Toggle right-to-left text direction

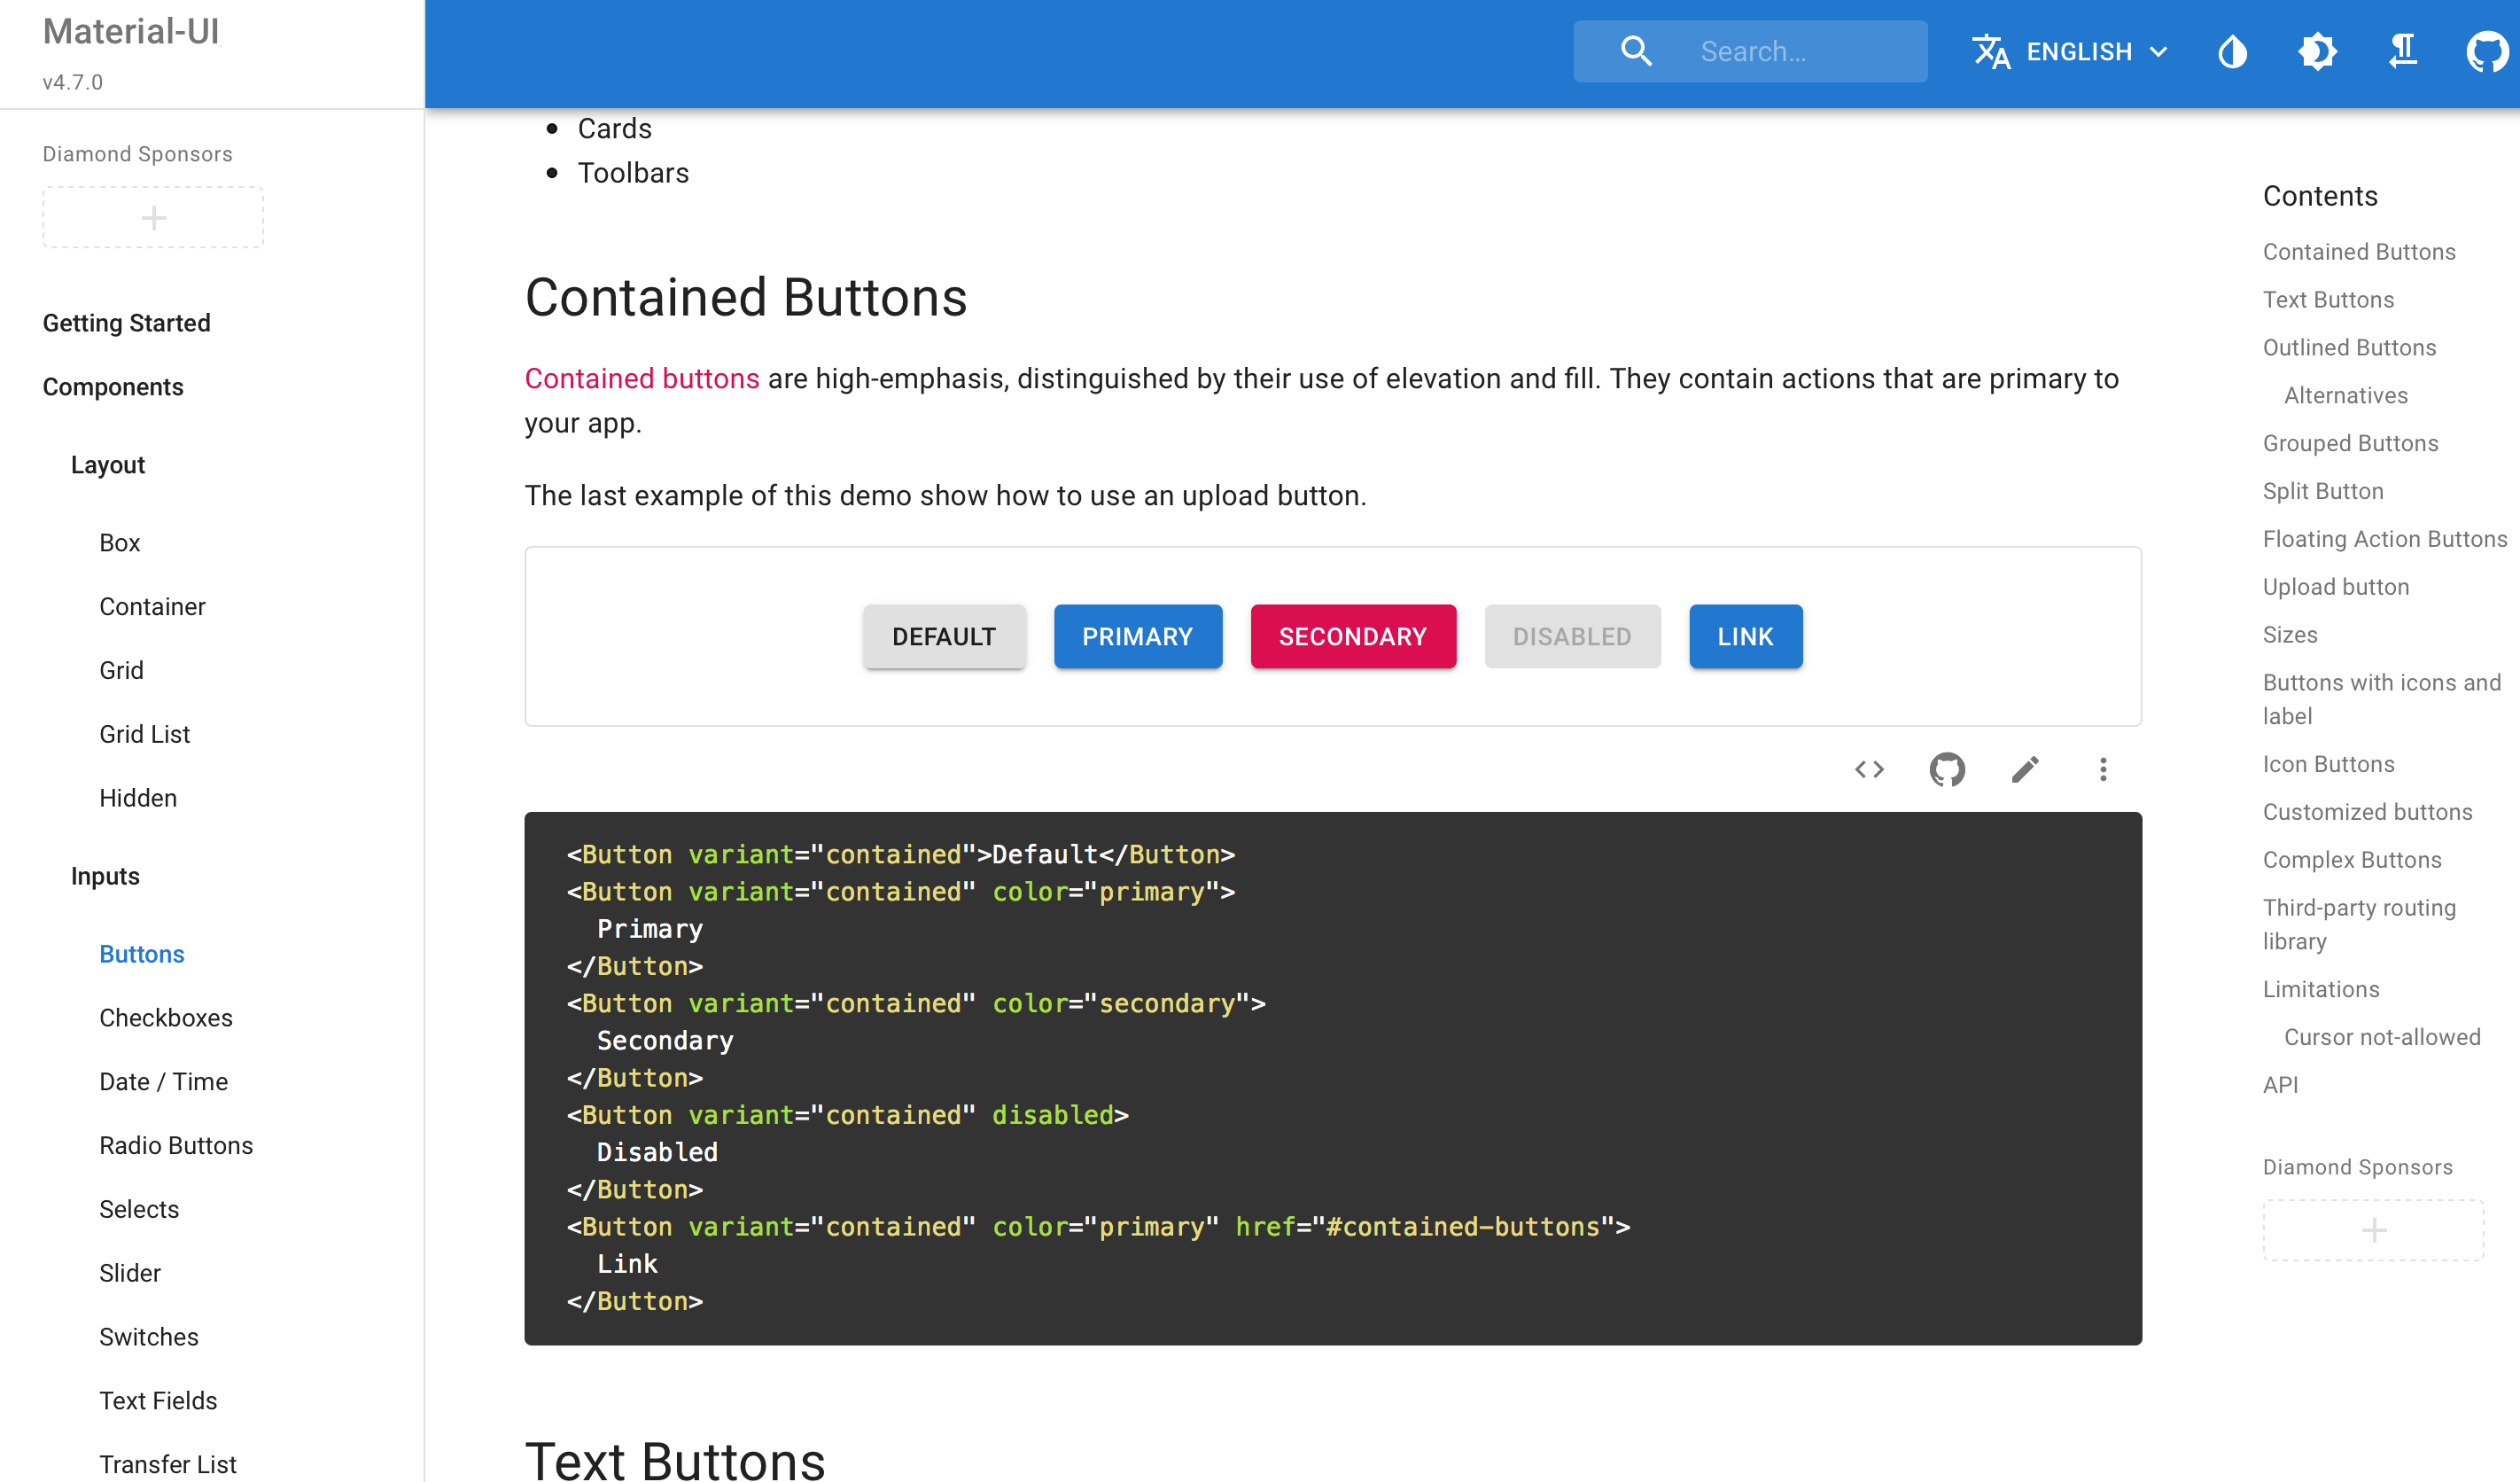click(x=2402, y=51)
